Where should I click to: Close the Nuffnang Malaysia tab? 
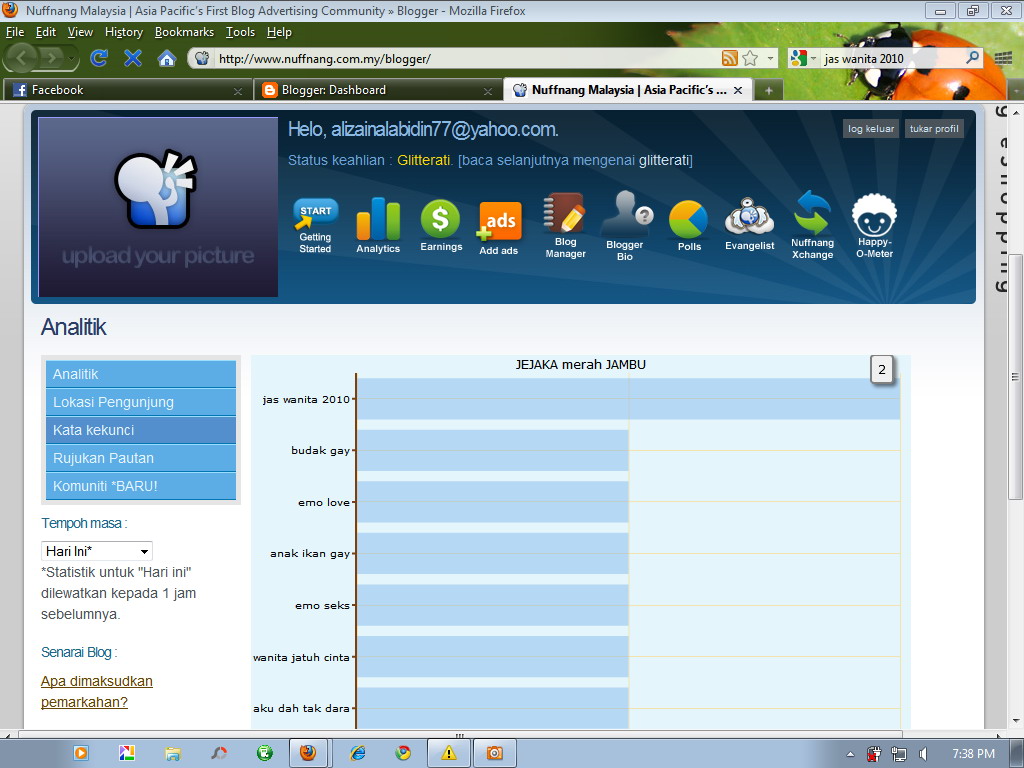[738, 90]
